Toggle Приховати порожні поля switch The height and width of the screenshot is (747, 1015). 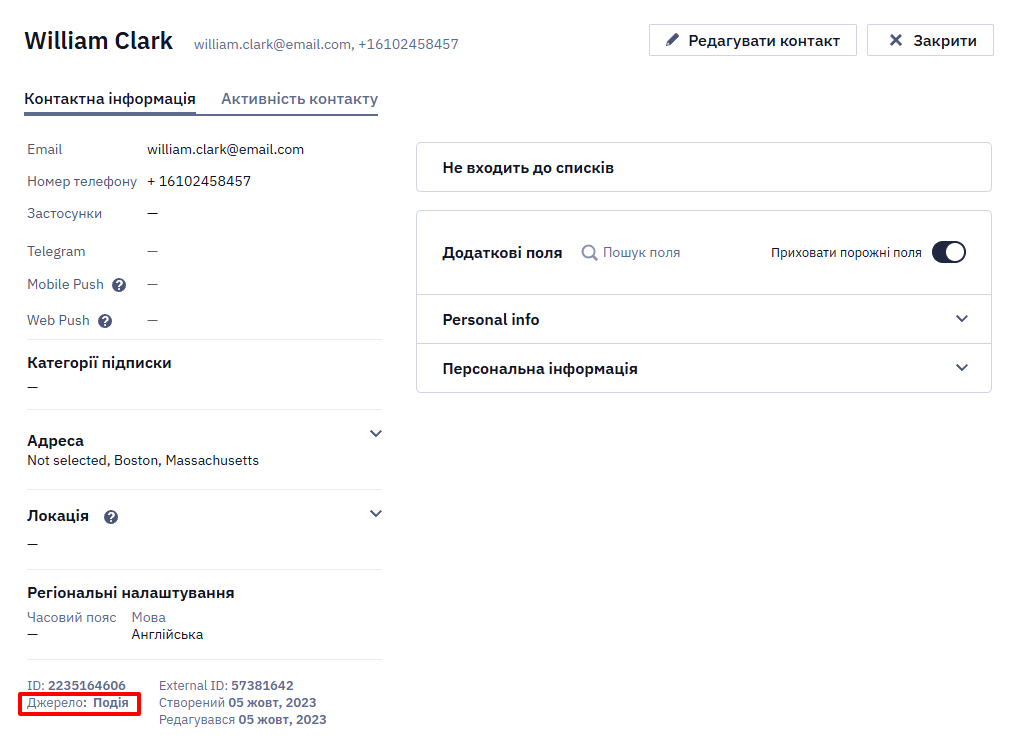point(949,252)
